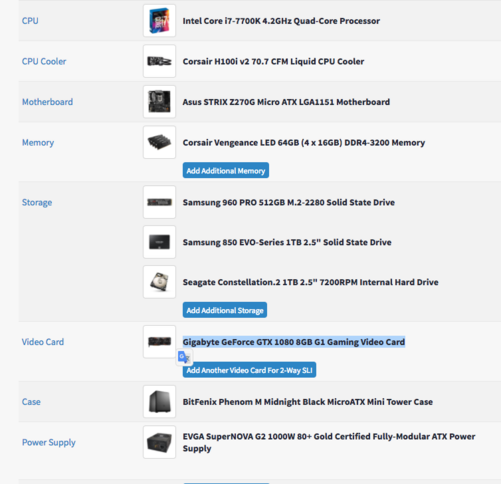This screenshot has width=501, height=484.
Task: Open the Corsair Vengeance memory image
Action: 159,142
